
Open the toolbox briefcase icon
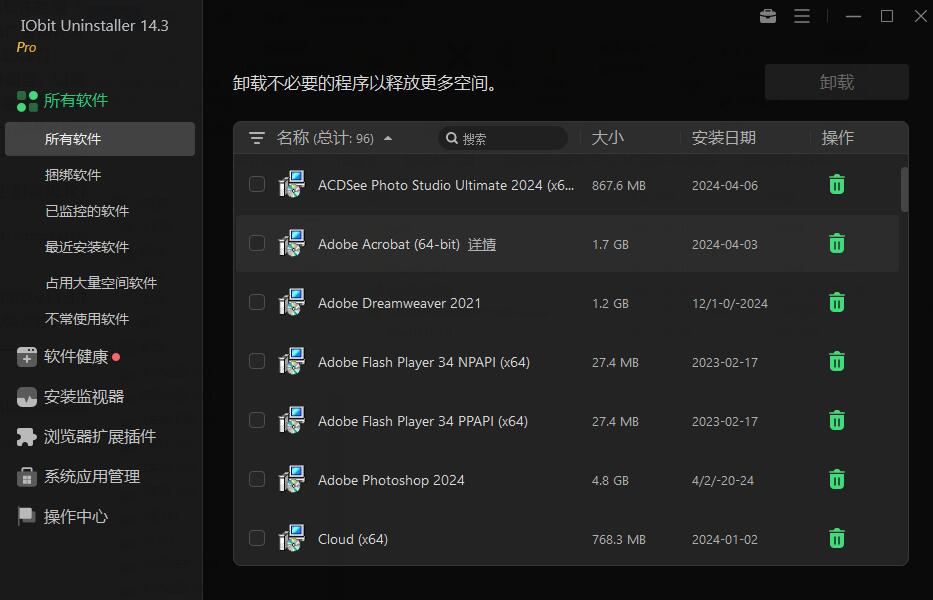[x=768, y=16]
